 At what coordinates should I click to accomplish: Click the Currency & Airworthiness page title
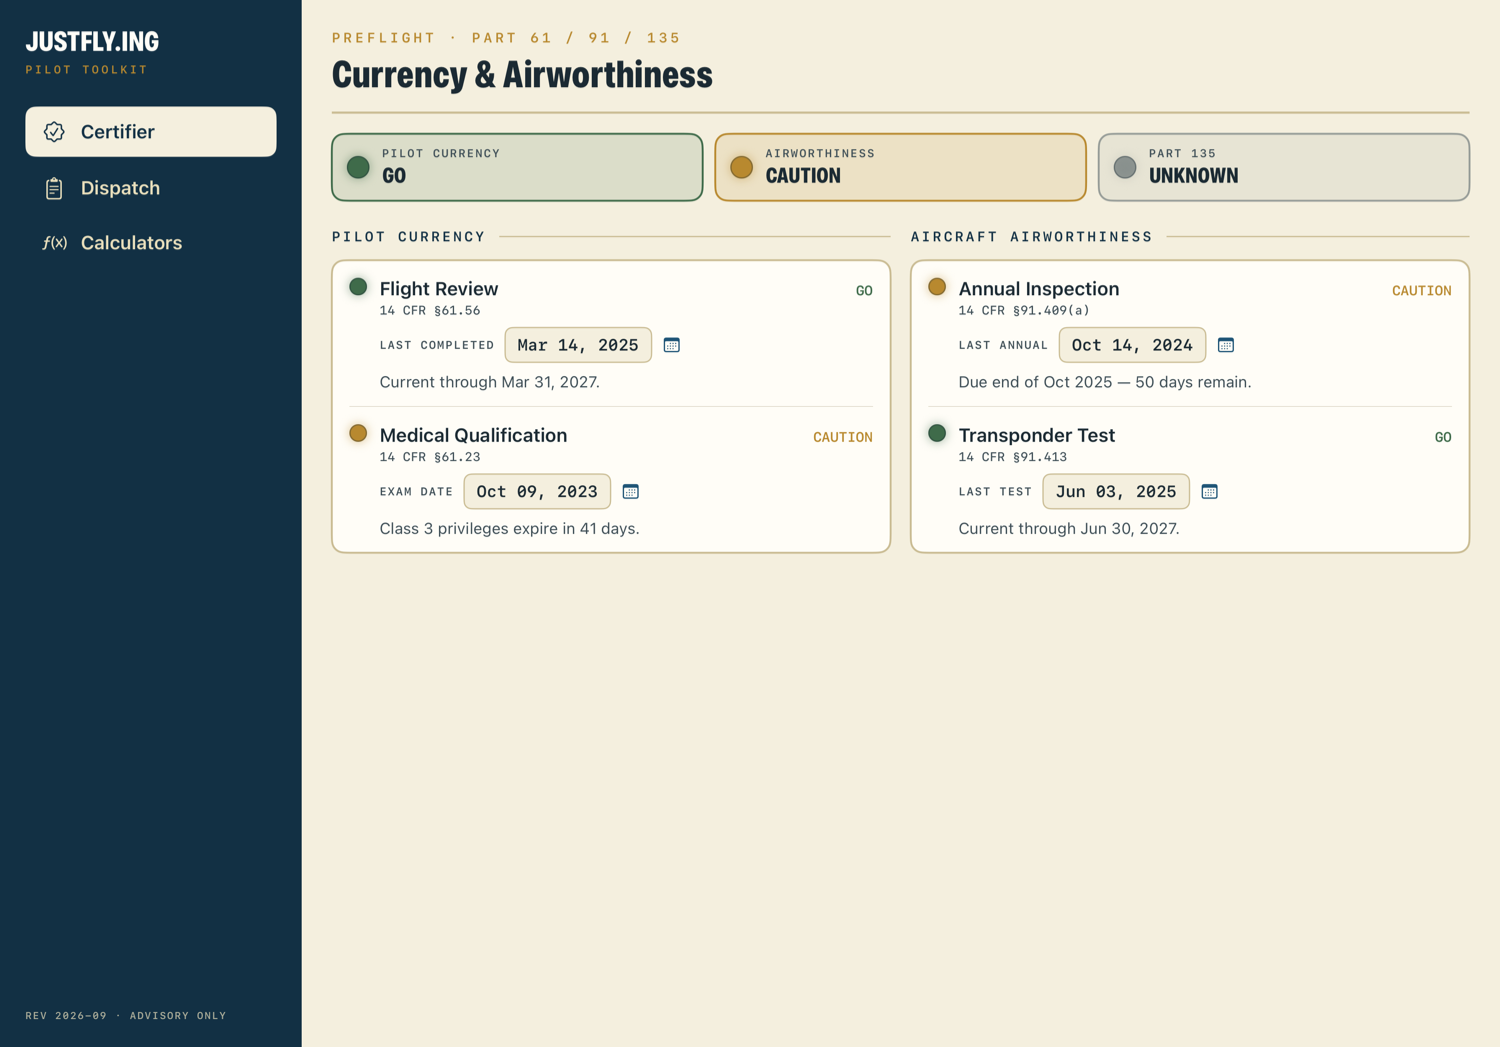tap(522, 75)
